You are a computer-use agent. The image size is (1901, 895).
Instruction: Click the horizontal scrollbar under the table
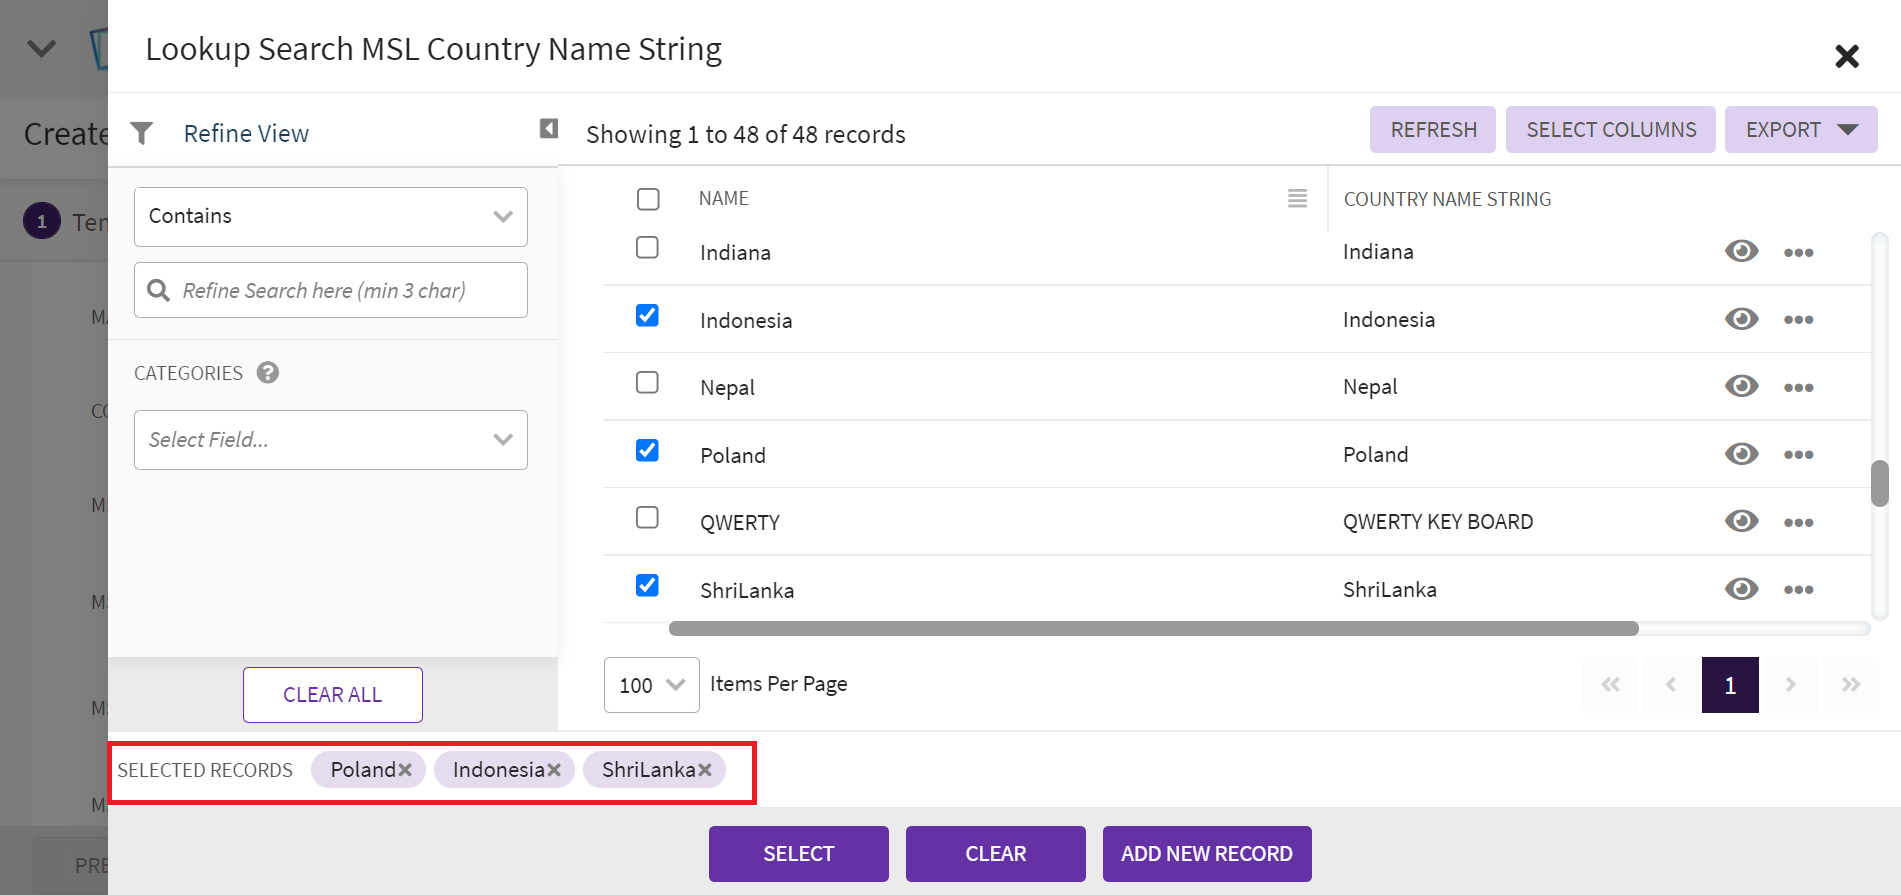[x=1153, y=629]
